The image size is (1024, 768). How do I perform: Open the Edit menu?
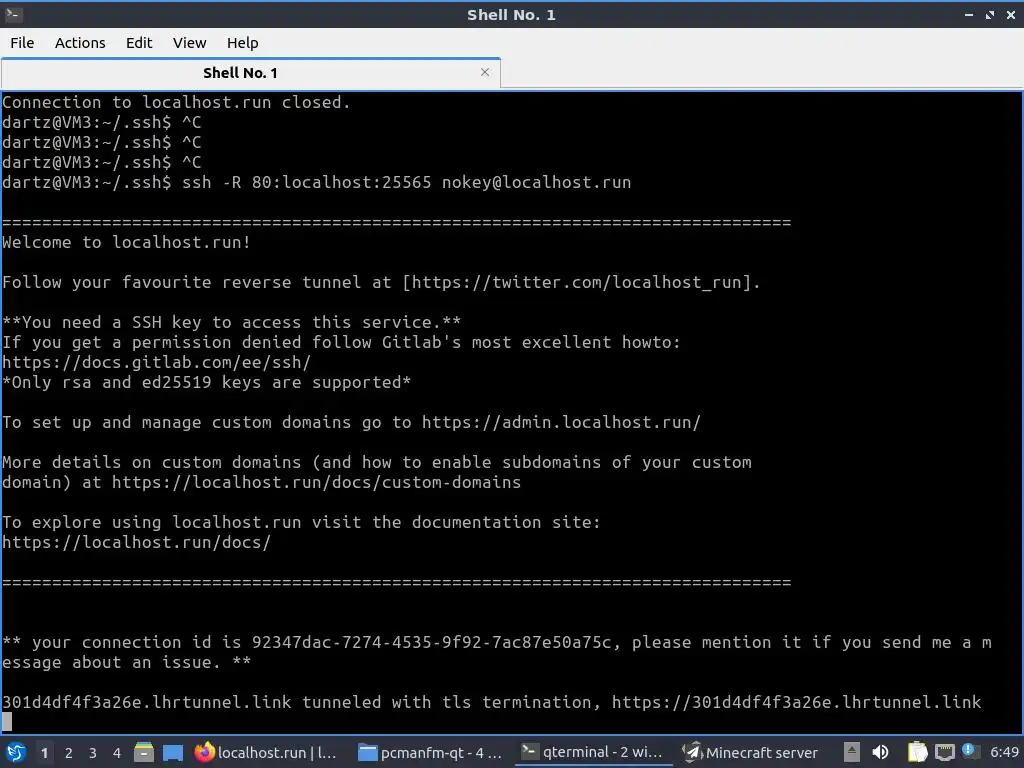point(138,42)
